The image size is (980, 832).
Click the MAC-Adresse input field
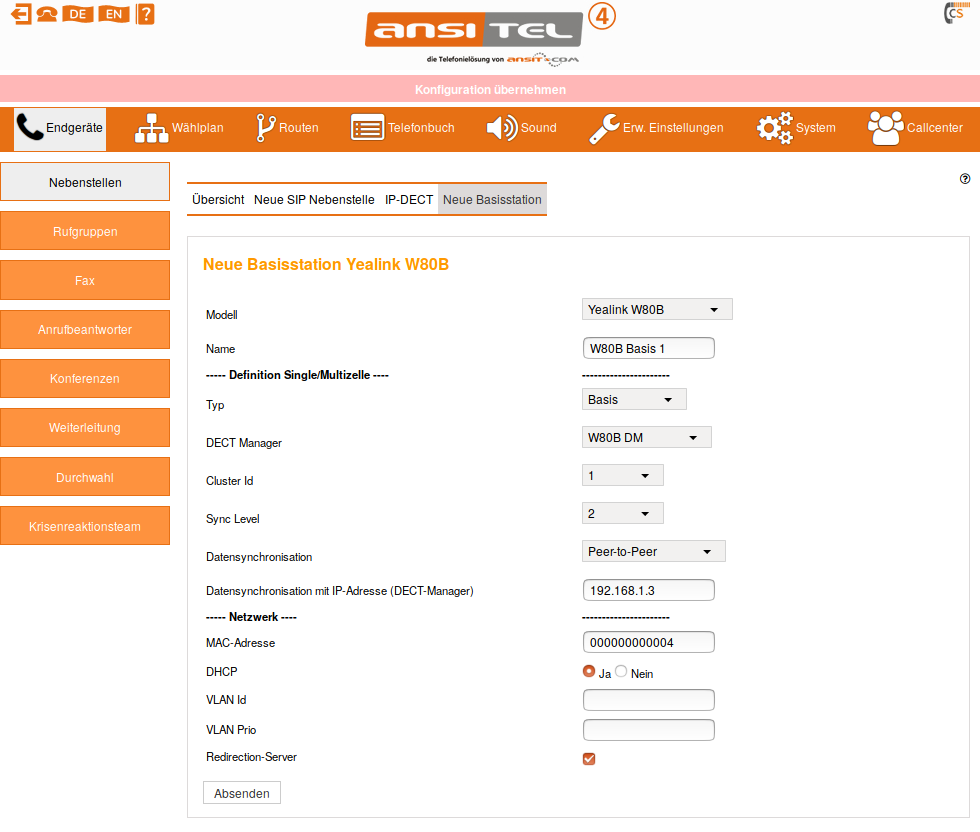pyautogui.click(x=648, y=642)
